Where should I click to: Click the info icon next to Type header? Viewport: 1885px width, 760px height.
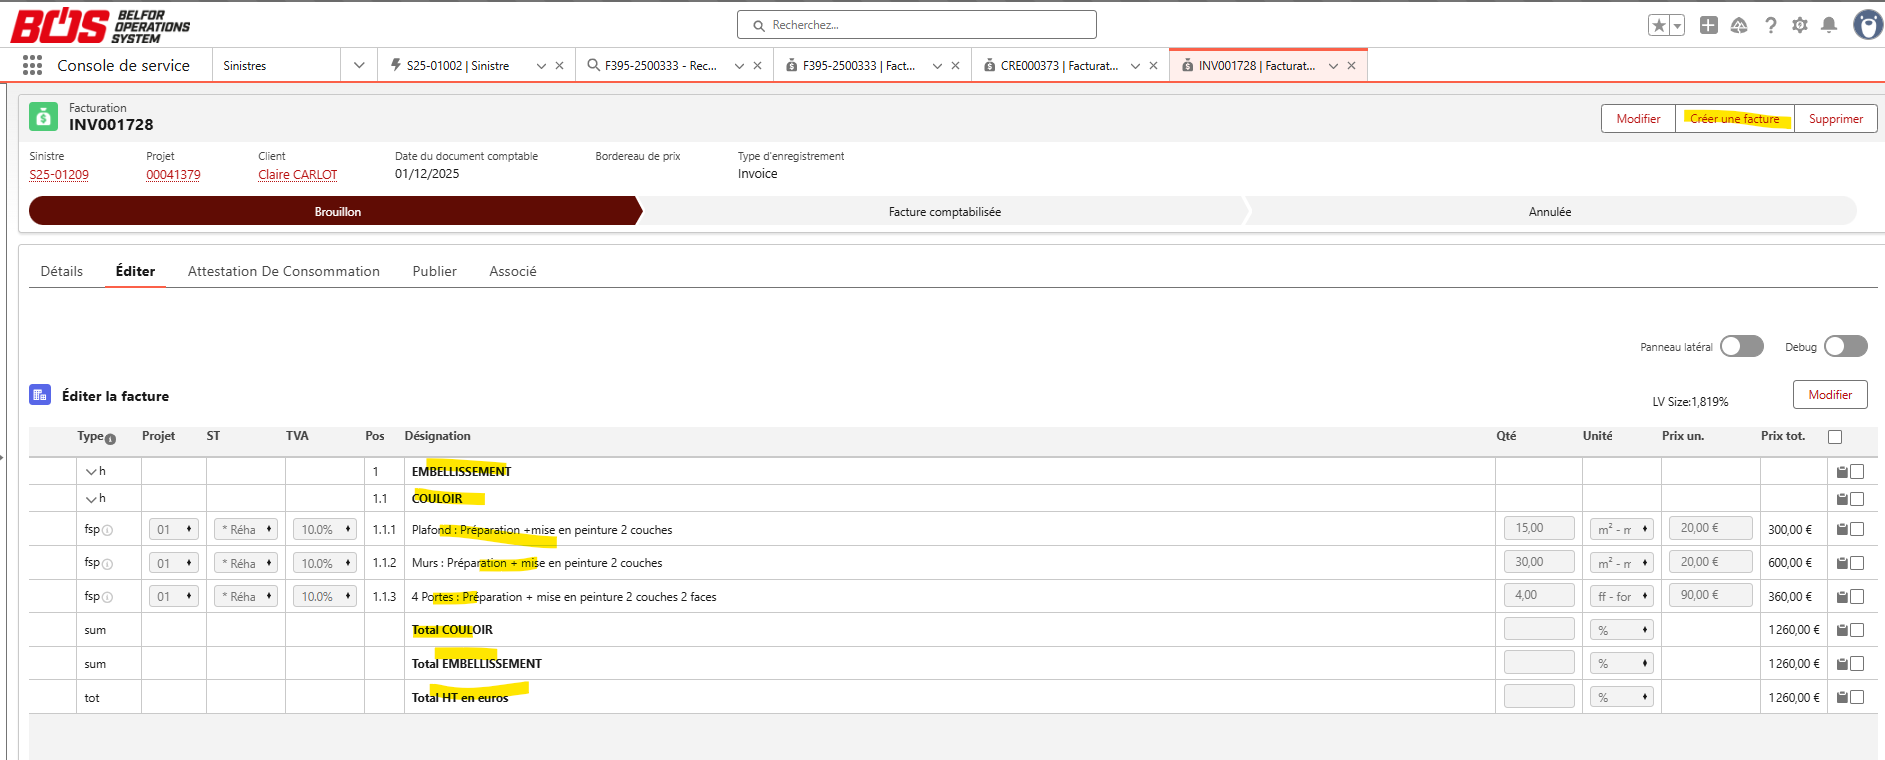tap(110, 439)
